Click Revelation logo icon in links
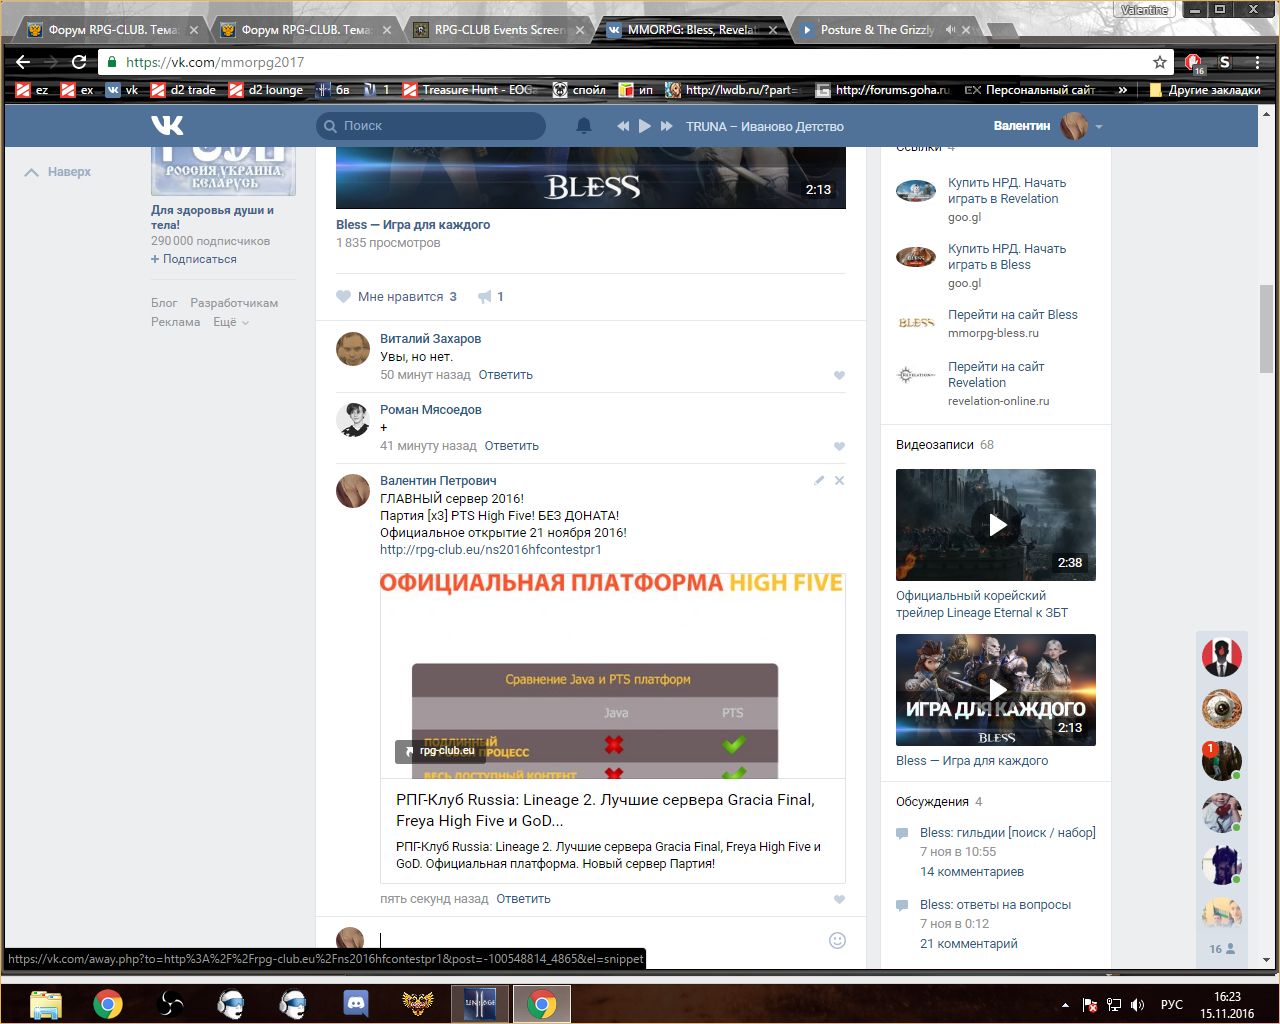Image resolution: width=1280 pixels, height=1024 pixels. (x=916, y=375)
